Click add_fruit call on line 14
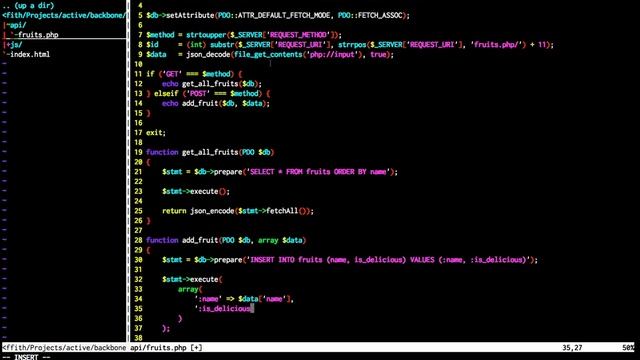Viewport: 640px width, 360px height. (x=200, y=103)
